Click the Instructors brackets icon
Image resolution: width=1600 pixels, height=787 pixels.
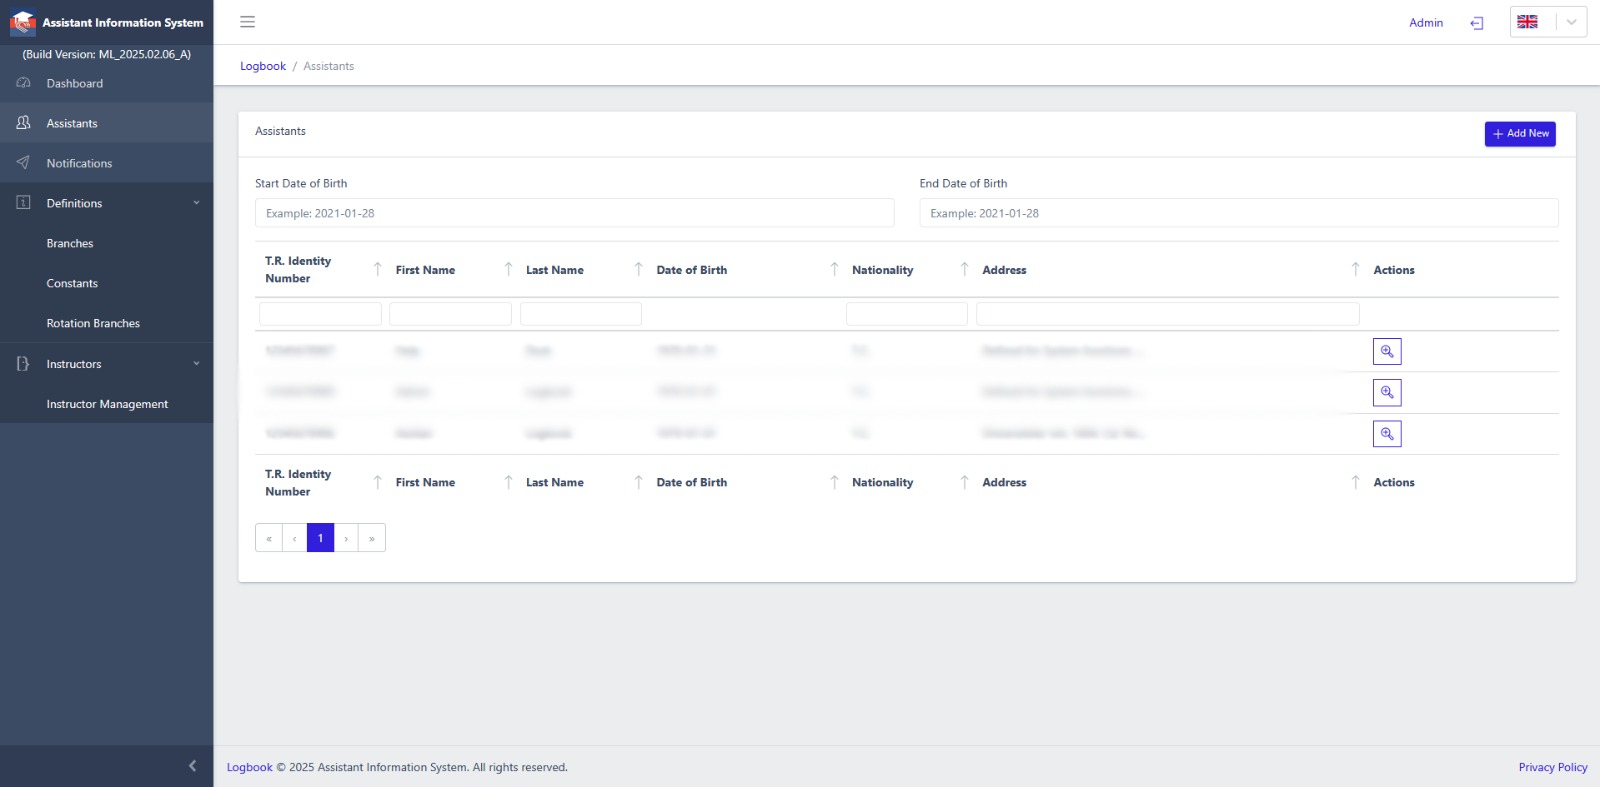(x=23, y=364)
